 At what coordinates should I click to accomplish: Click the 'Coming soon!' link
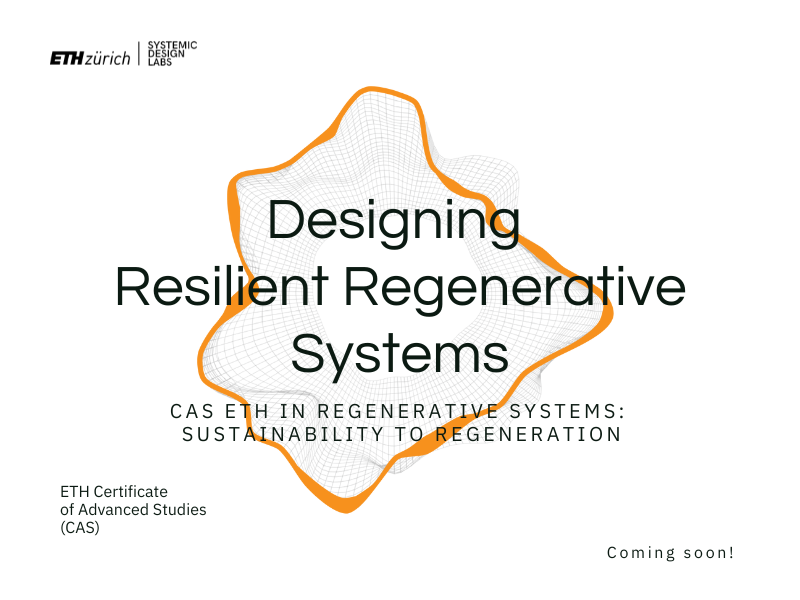tap(668, 552)
